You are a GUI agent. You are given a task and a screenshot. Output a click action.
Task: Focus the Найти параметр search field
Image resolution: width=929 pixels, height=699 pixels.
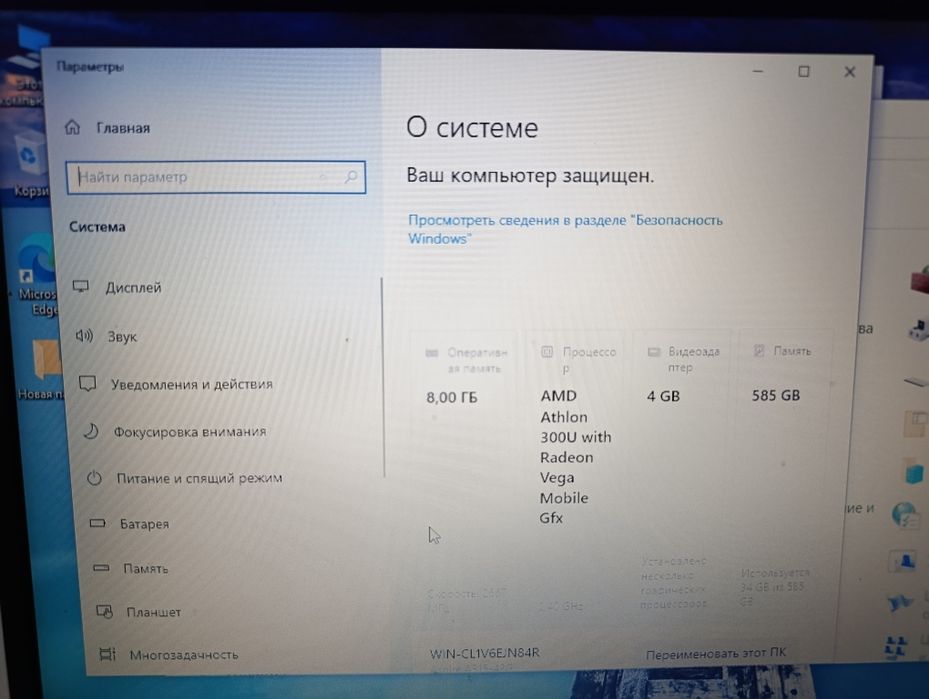click(216, 177)
